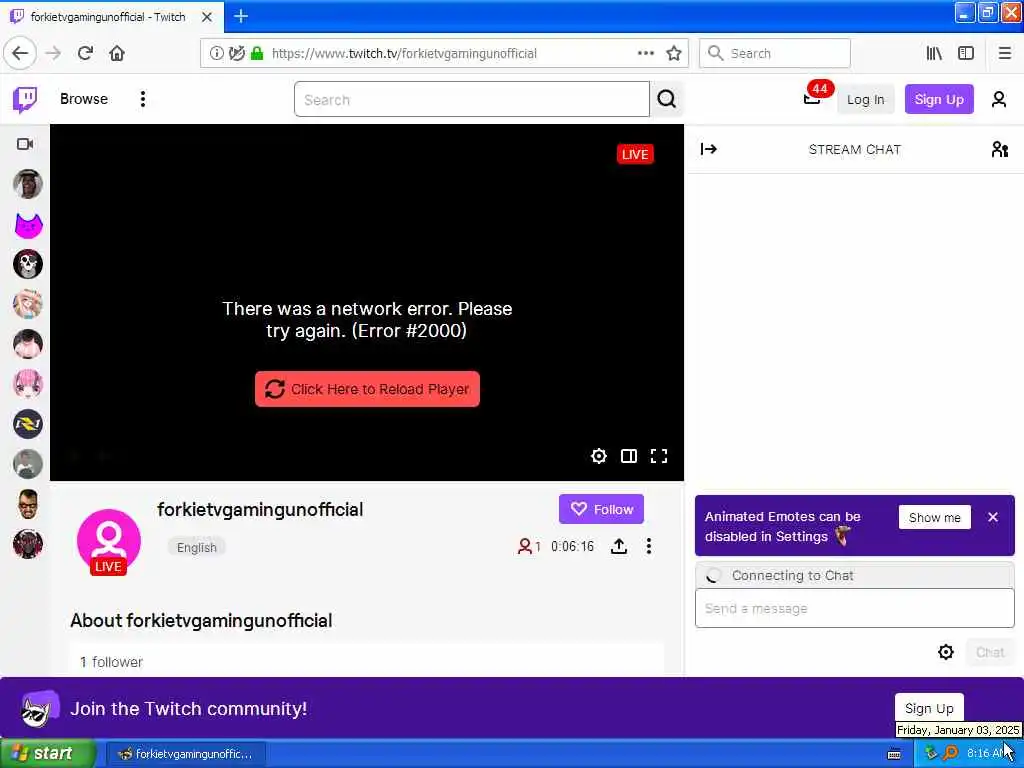This screenshot has height=768, width=1024.
Task: Click the orange magnifier tray icon
Action: pos(950,754)
